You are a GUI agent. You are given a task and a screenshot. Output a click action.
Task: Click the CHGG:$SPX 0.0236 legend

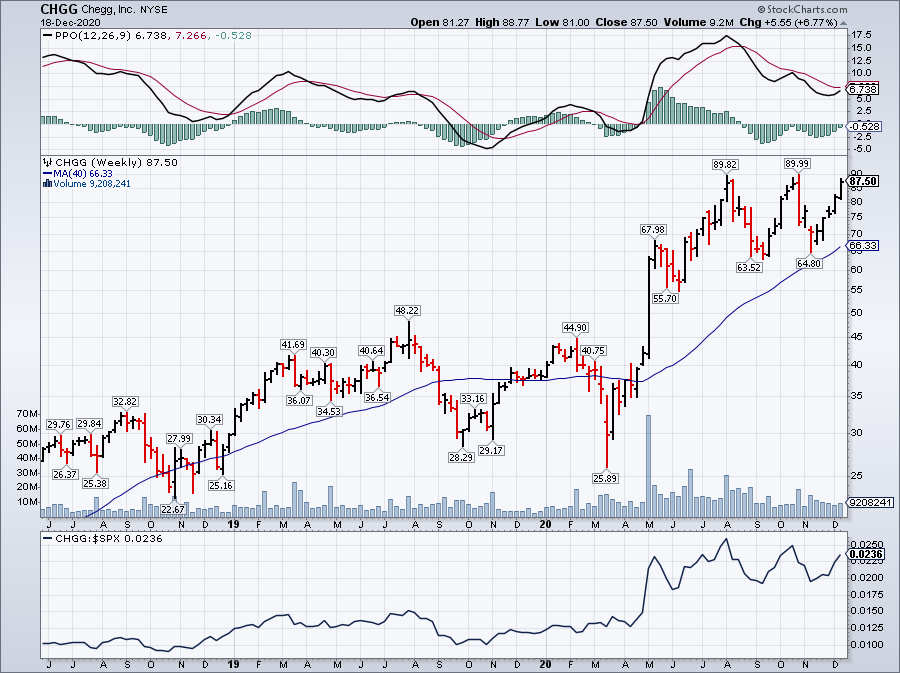click(109, 538)
